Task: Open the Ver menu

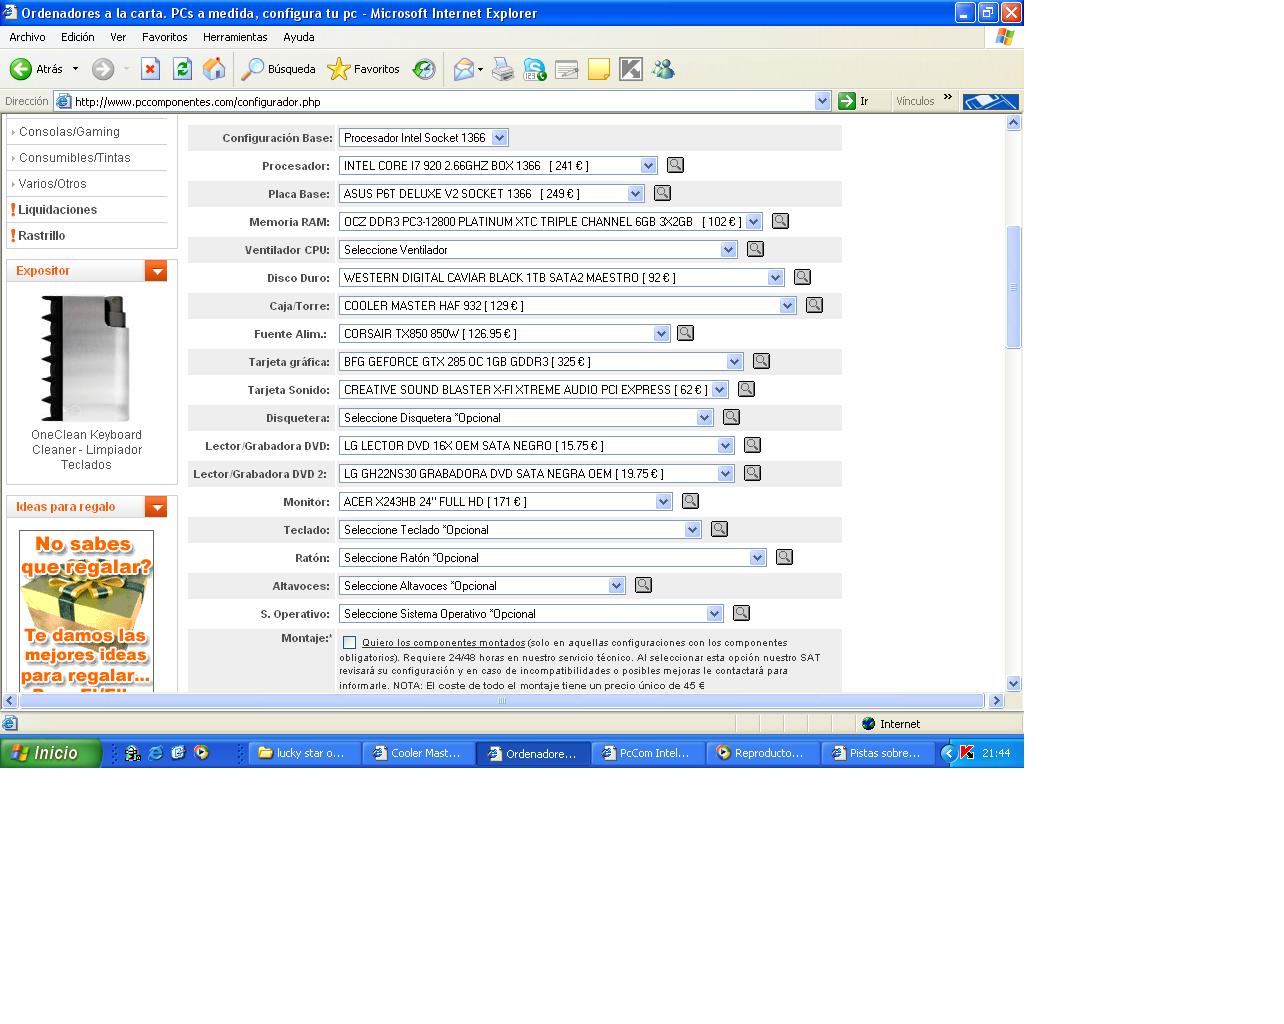Action: [x=118, y=37]
